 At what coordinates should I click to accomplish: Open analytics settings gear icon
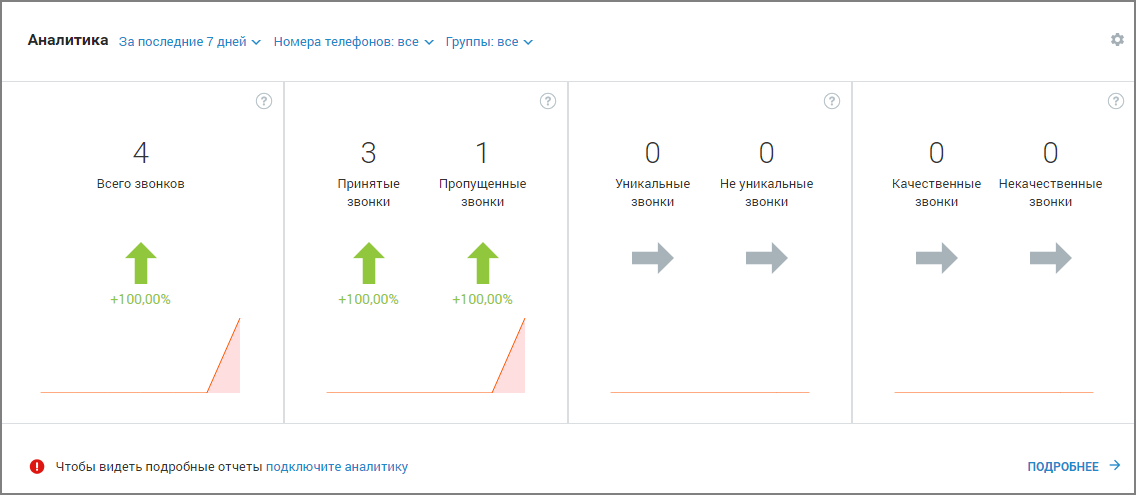[x=1117, y=40]
